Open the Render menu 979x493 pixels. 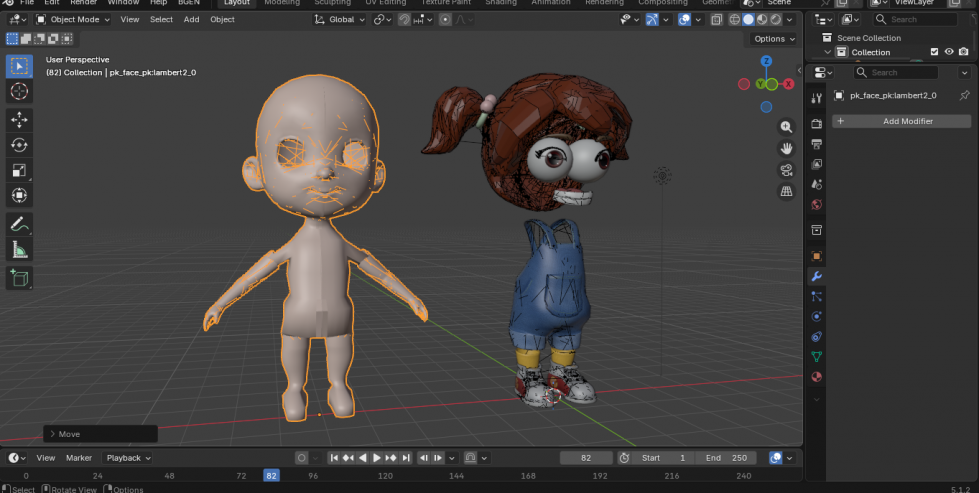[83, 2]
